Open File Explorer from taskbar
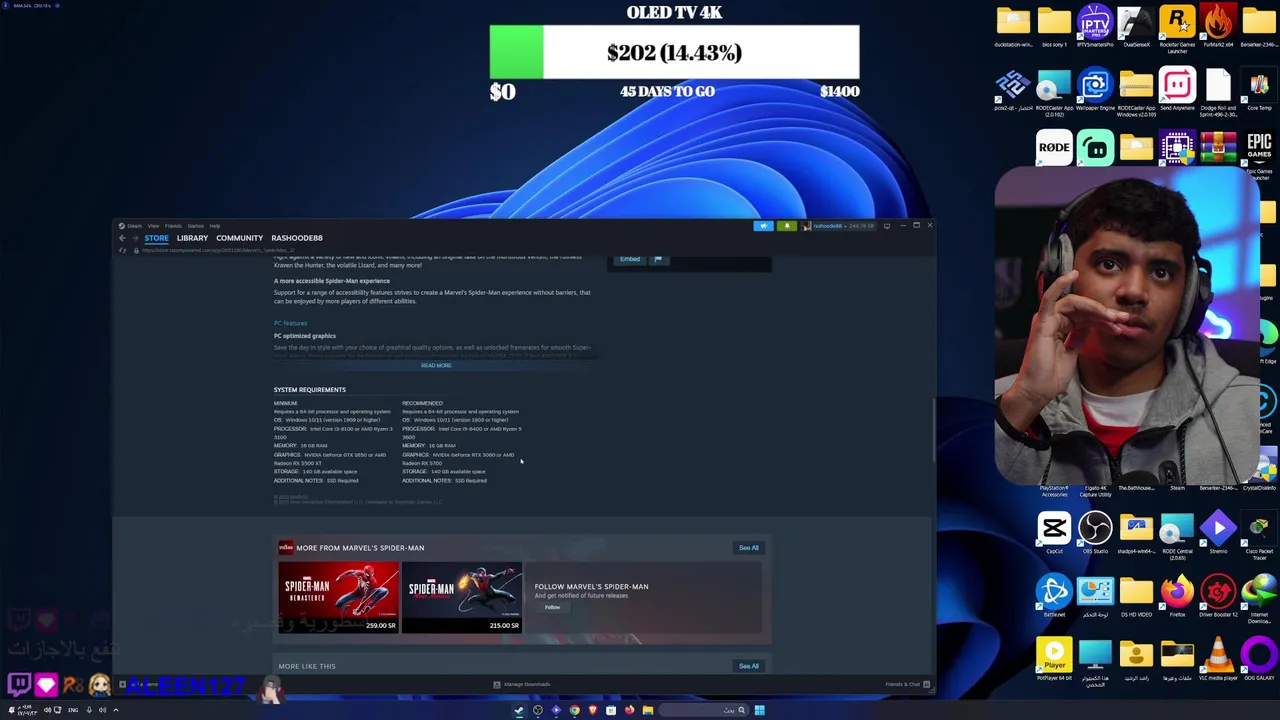This screenshot has height=720, width=1280. click(x=648, y=710)
